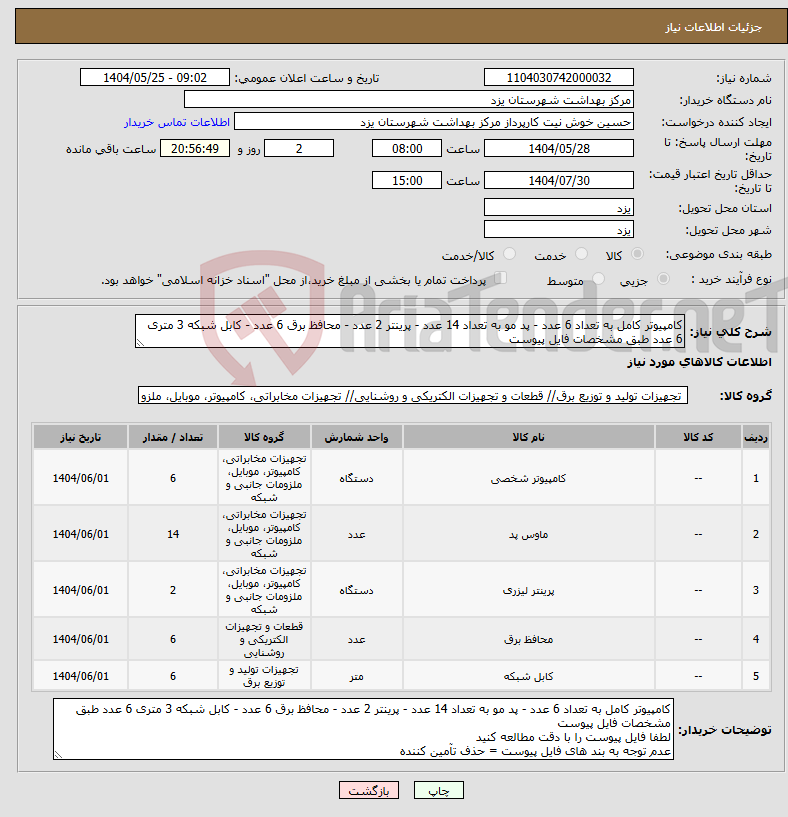Image resolution: width=788 pixels, height=817 pixels.
Task: Click the کابل شبکه item name
Action: pyautogui.click(x=528, y=676)
